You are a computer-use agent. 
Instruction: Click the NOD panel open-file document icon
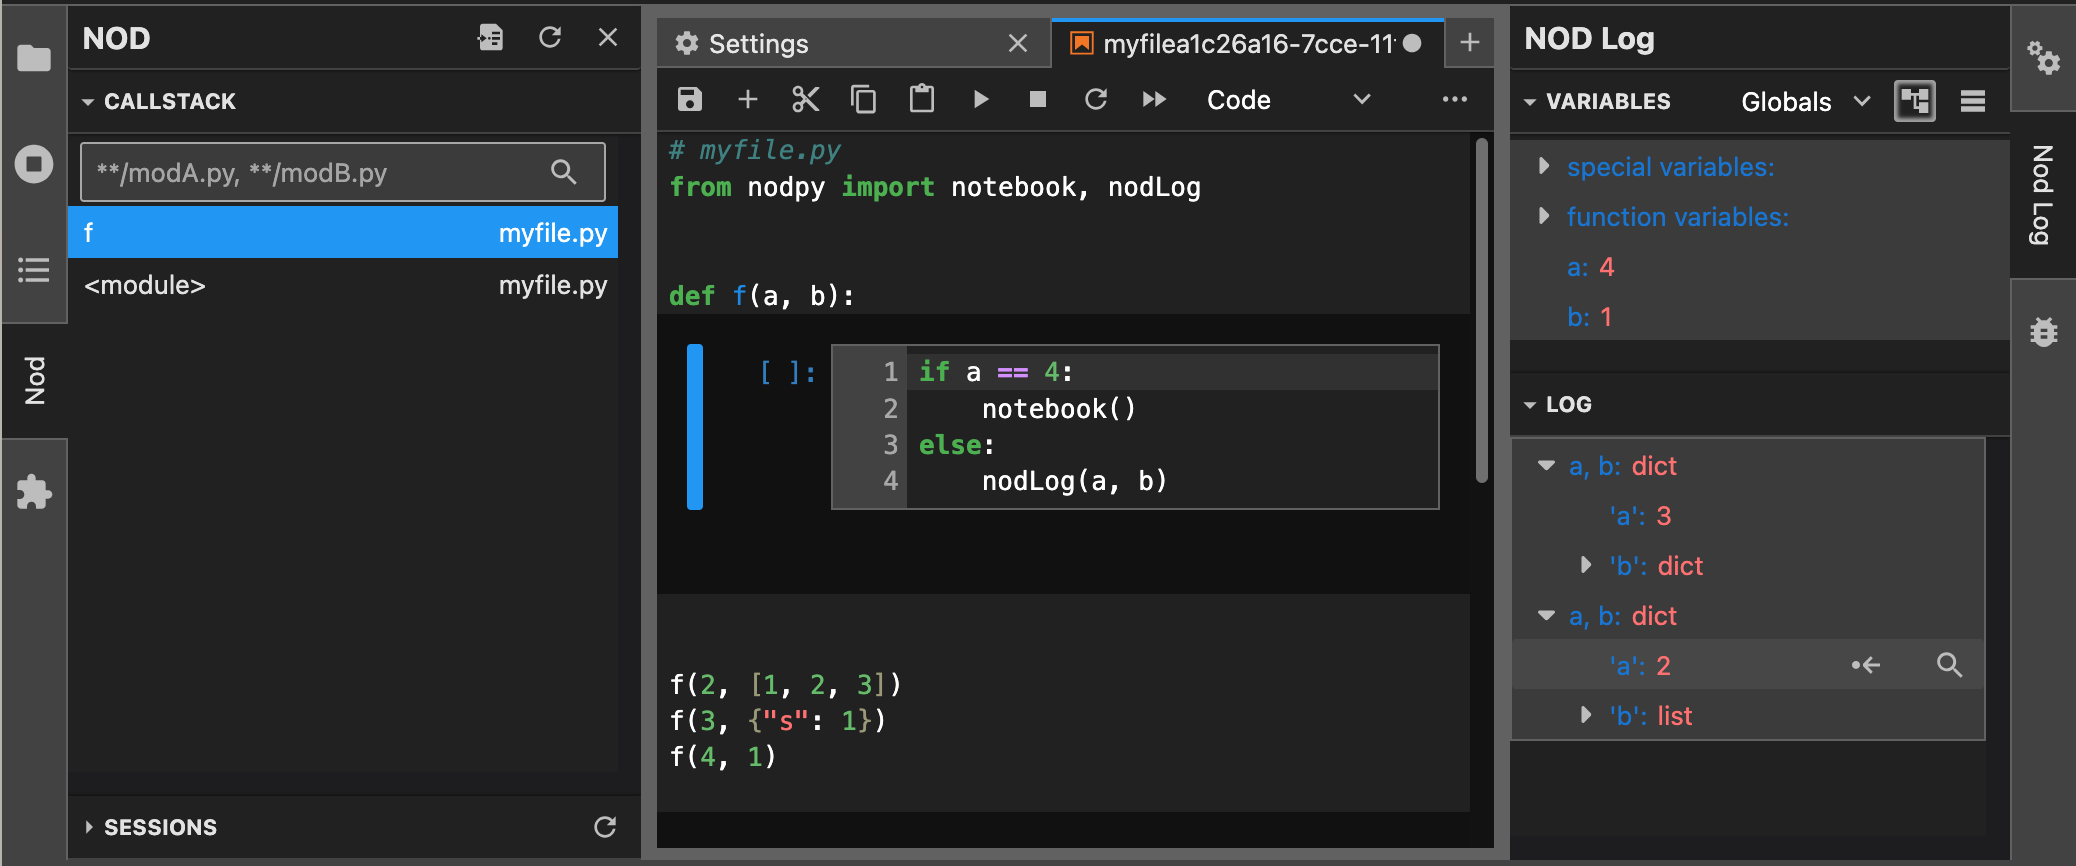click(x=491, y=38)
